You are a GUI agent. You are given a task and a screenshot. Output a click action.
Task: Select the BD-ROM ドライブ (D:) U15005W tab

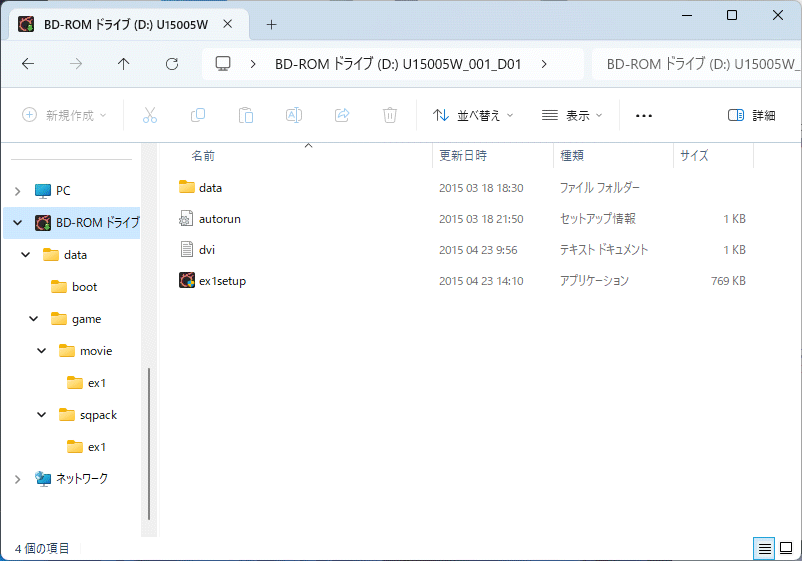pos(126,25)
